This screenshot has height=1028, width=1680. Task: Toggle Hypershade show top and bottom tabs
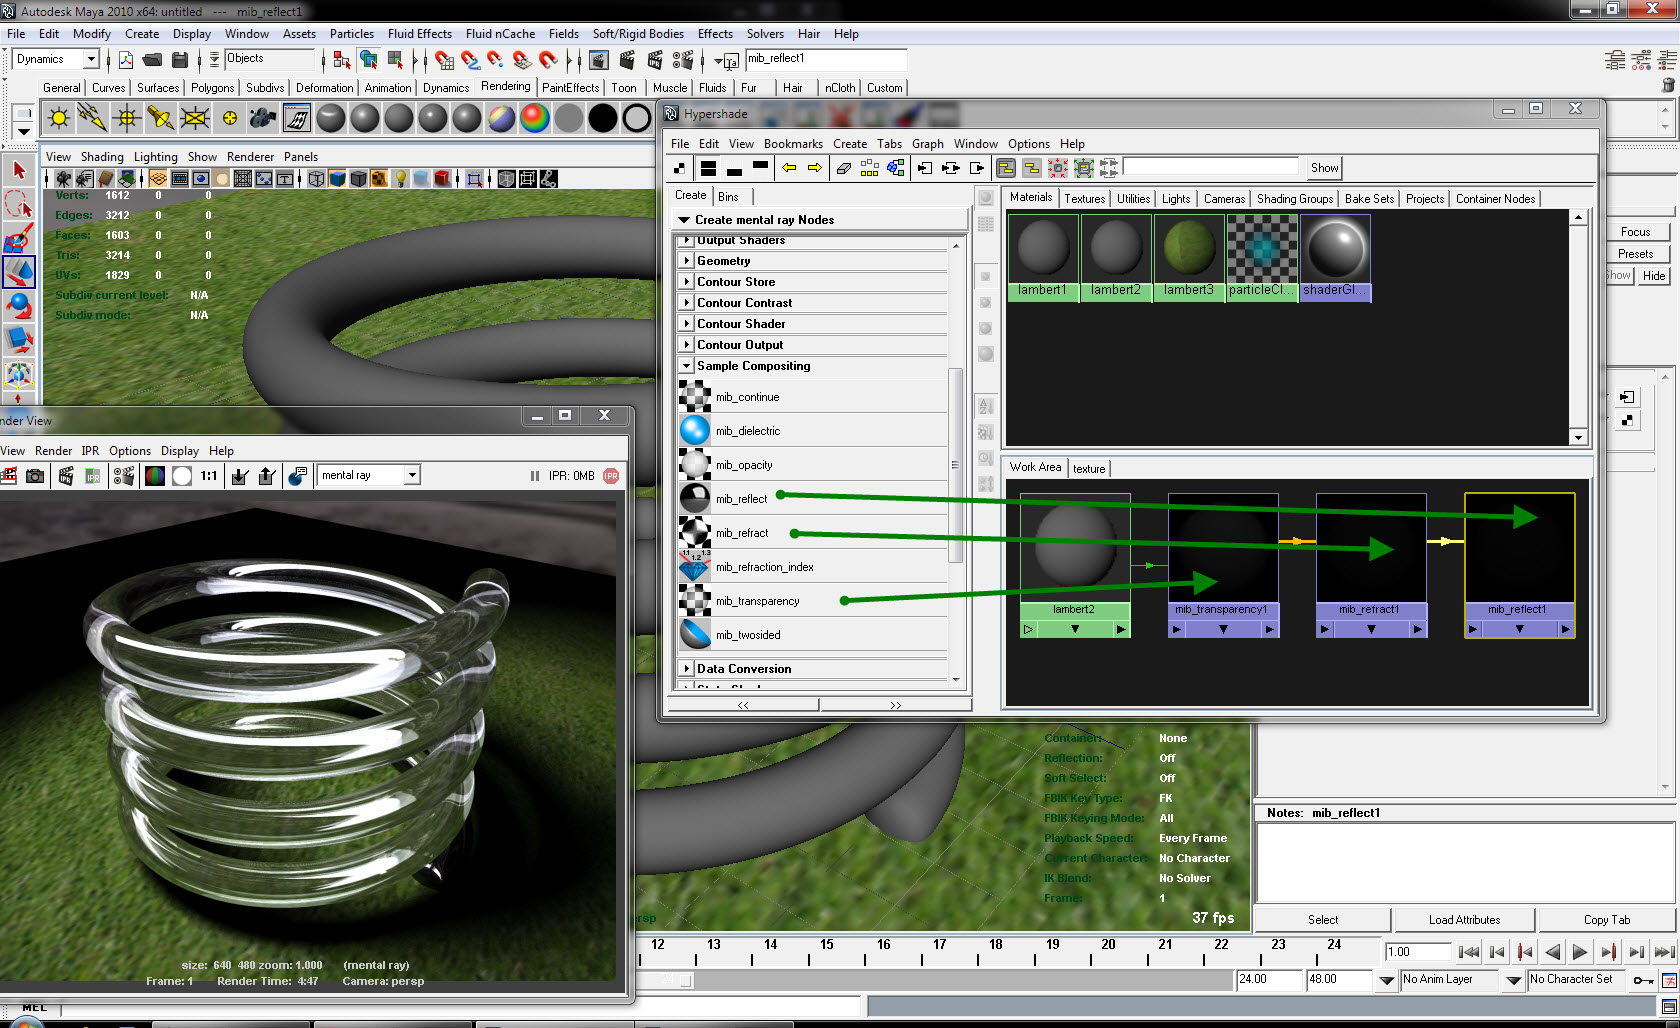(708, 168)
